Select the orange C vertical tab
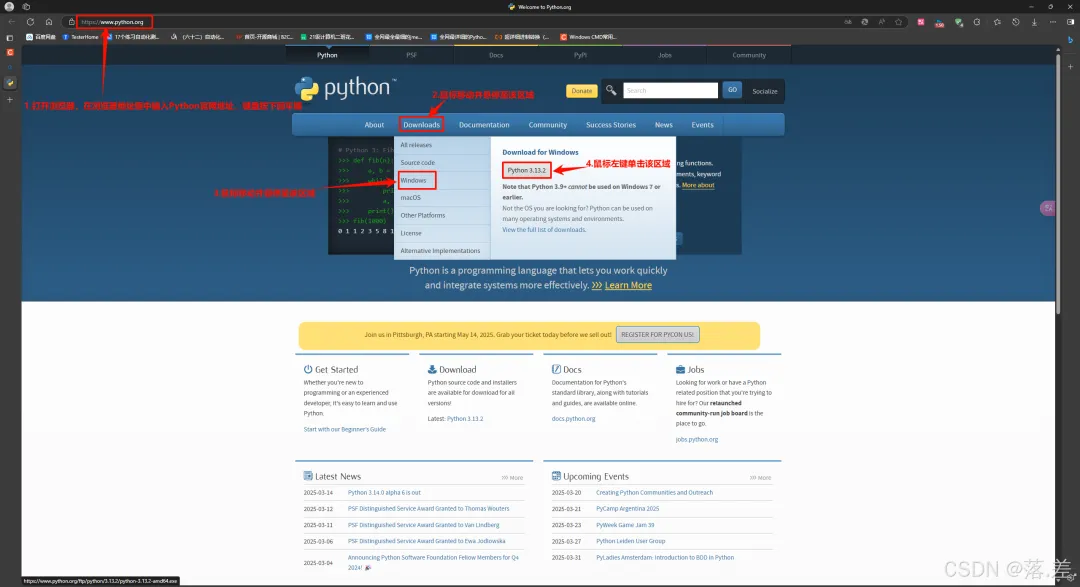The image size is (1080, 587). coord(10,52)
